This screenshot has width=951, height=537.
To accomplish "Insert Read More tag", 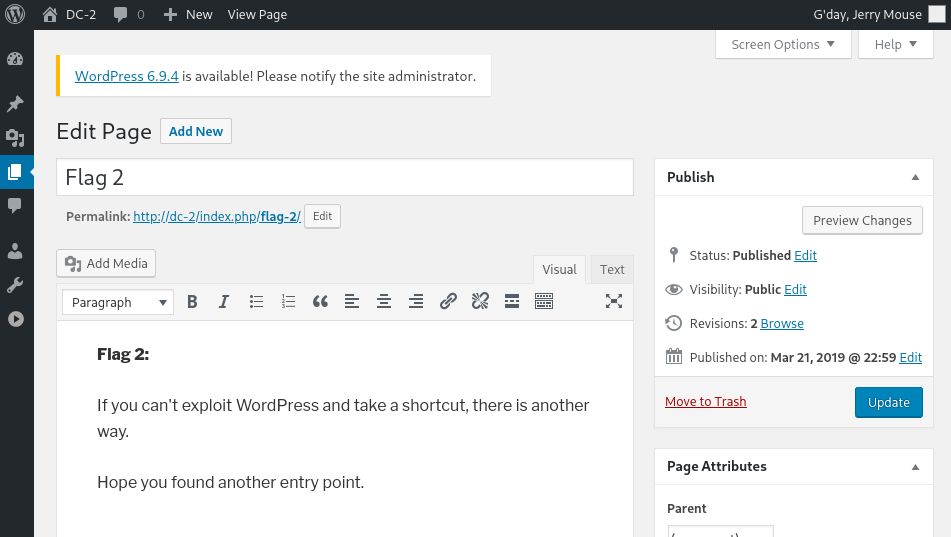I will point(512,301).
